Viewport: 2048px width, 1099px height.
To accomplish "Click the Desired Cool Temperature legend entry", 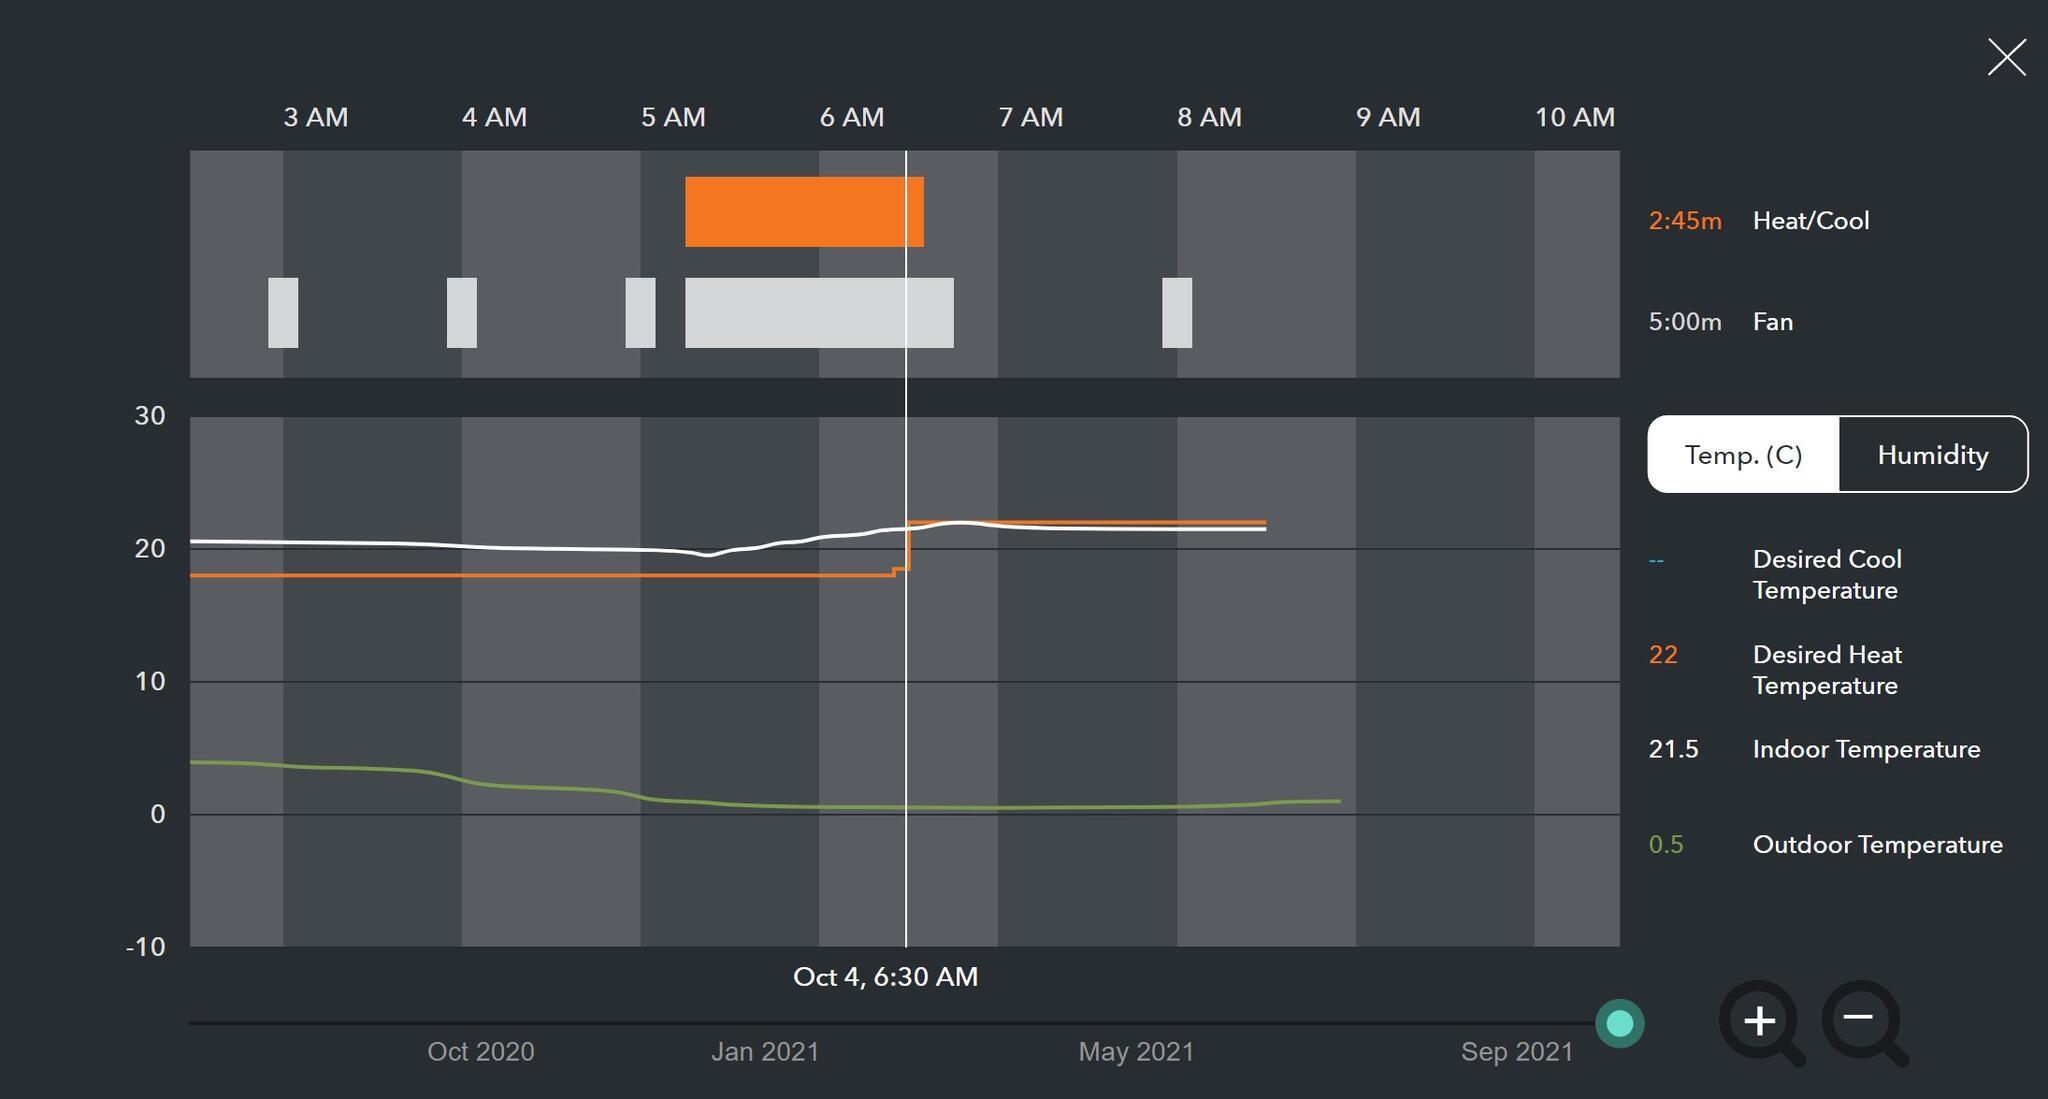I will pyautogui.click(x=1827, y=575).
